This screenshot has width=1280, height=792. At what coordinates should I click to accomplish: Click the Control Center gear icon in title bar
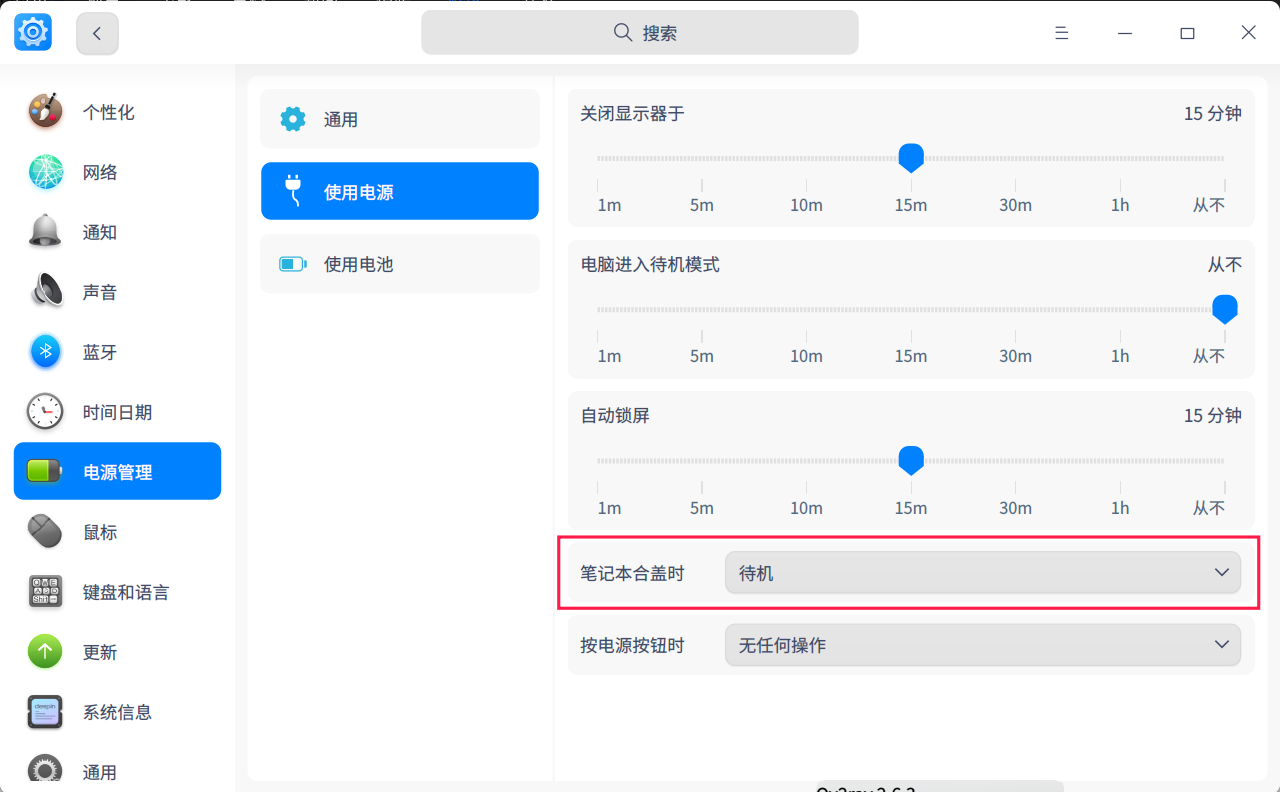33,33
